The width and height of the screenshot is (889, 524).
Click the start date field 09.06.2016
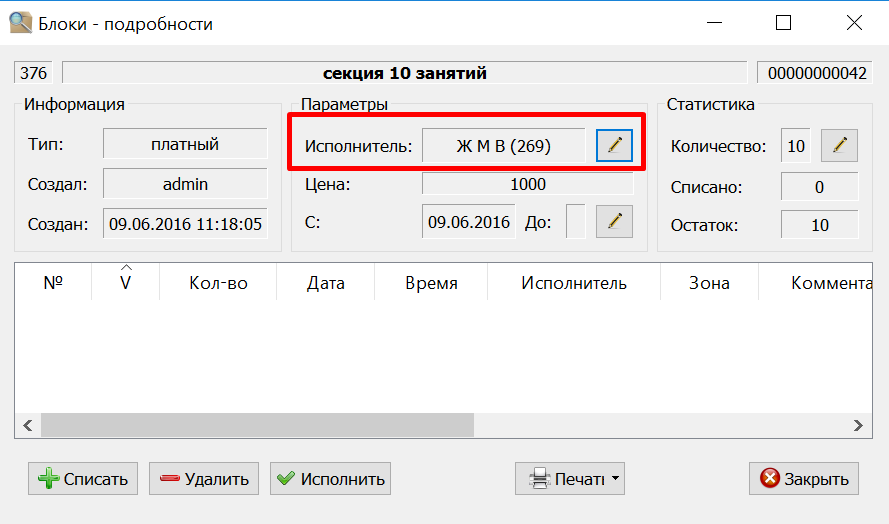click(468, 222)
